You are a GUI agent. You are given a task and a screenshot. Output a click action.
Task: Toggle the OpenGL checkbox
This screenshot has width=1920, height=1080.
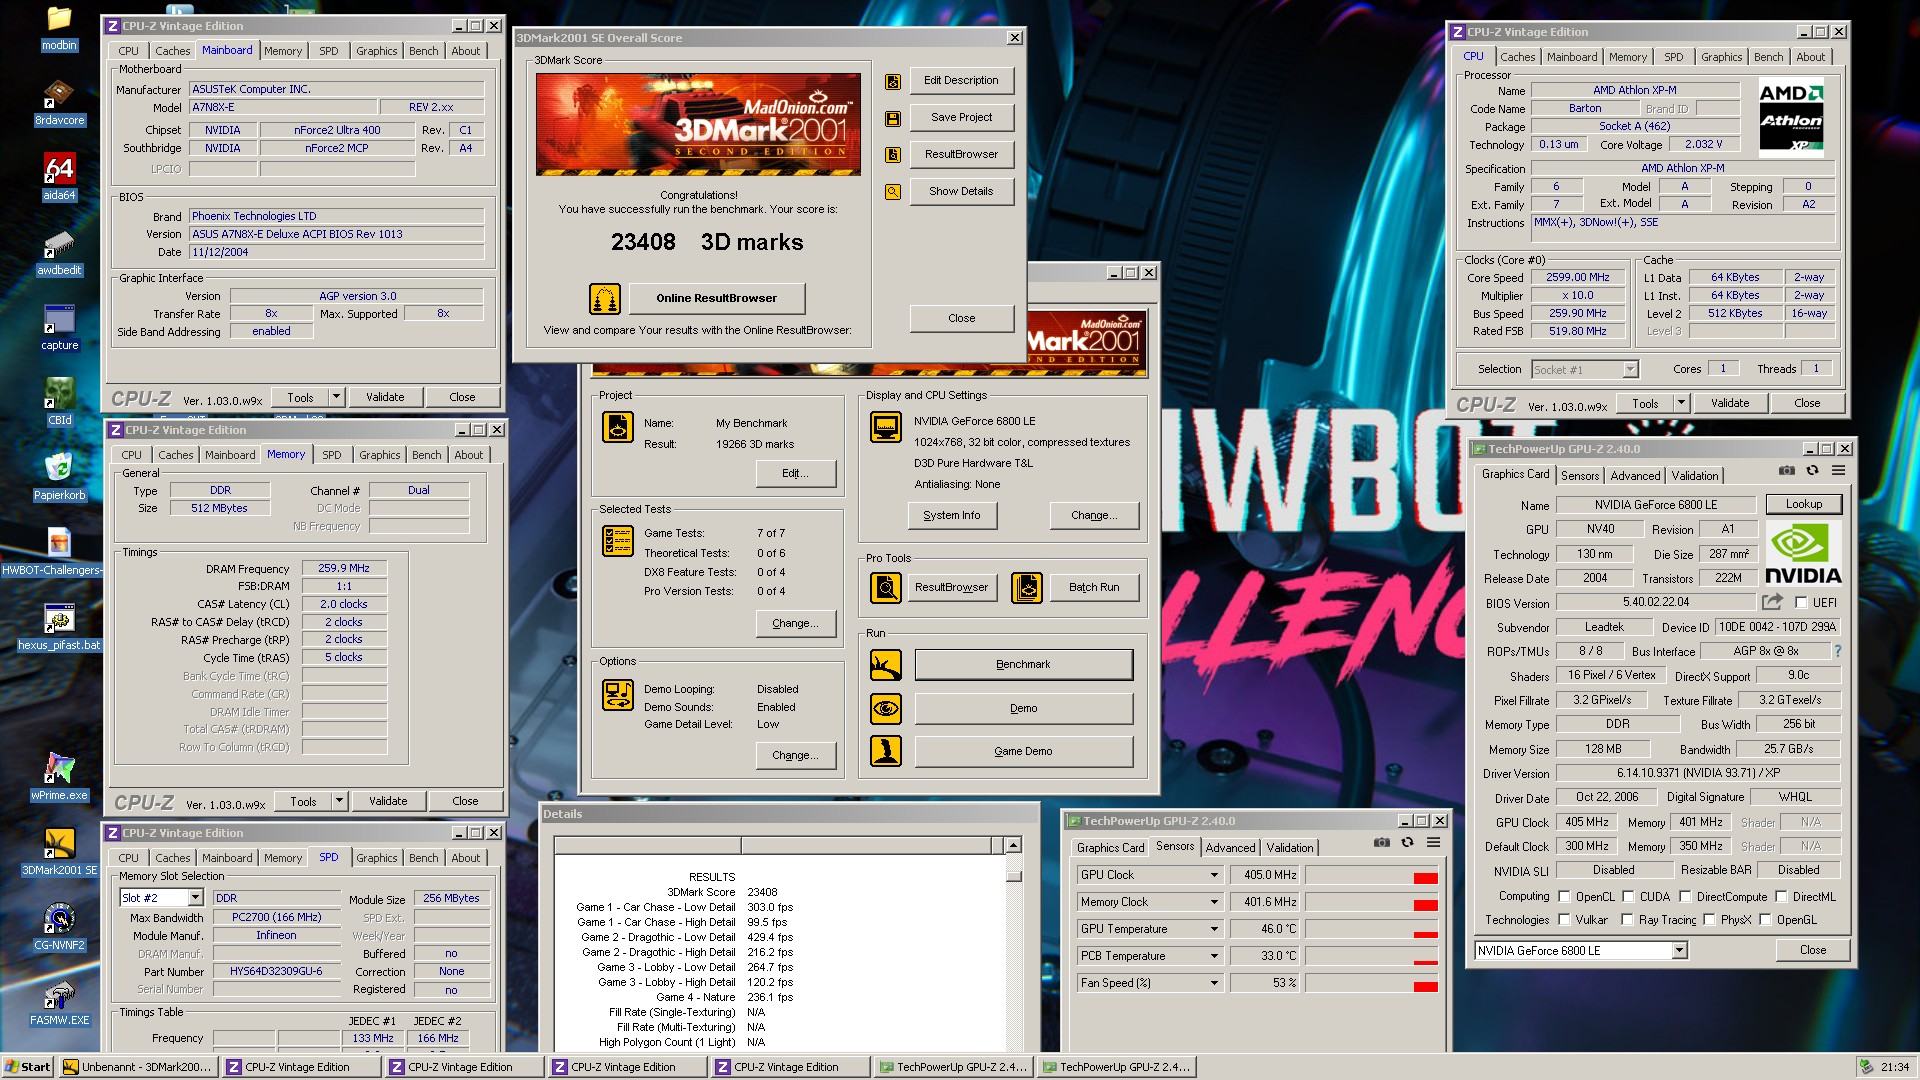tap(1765, 920)
